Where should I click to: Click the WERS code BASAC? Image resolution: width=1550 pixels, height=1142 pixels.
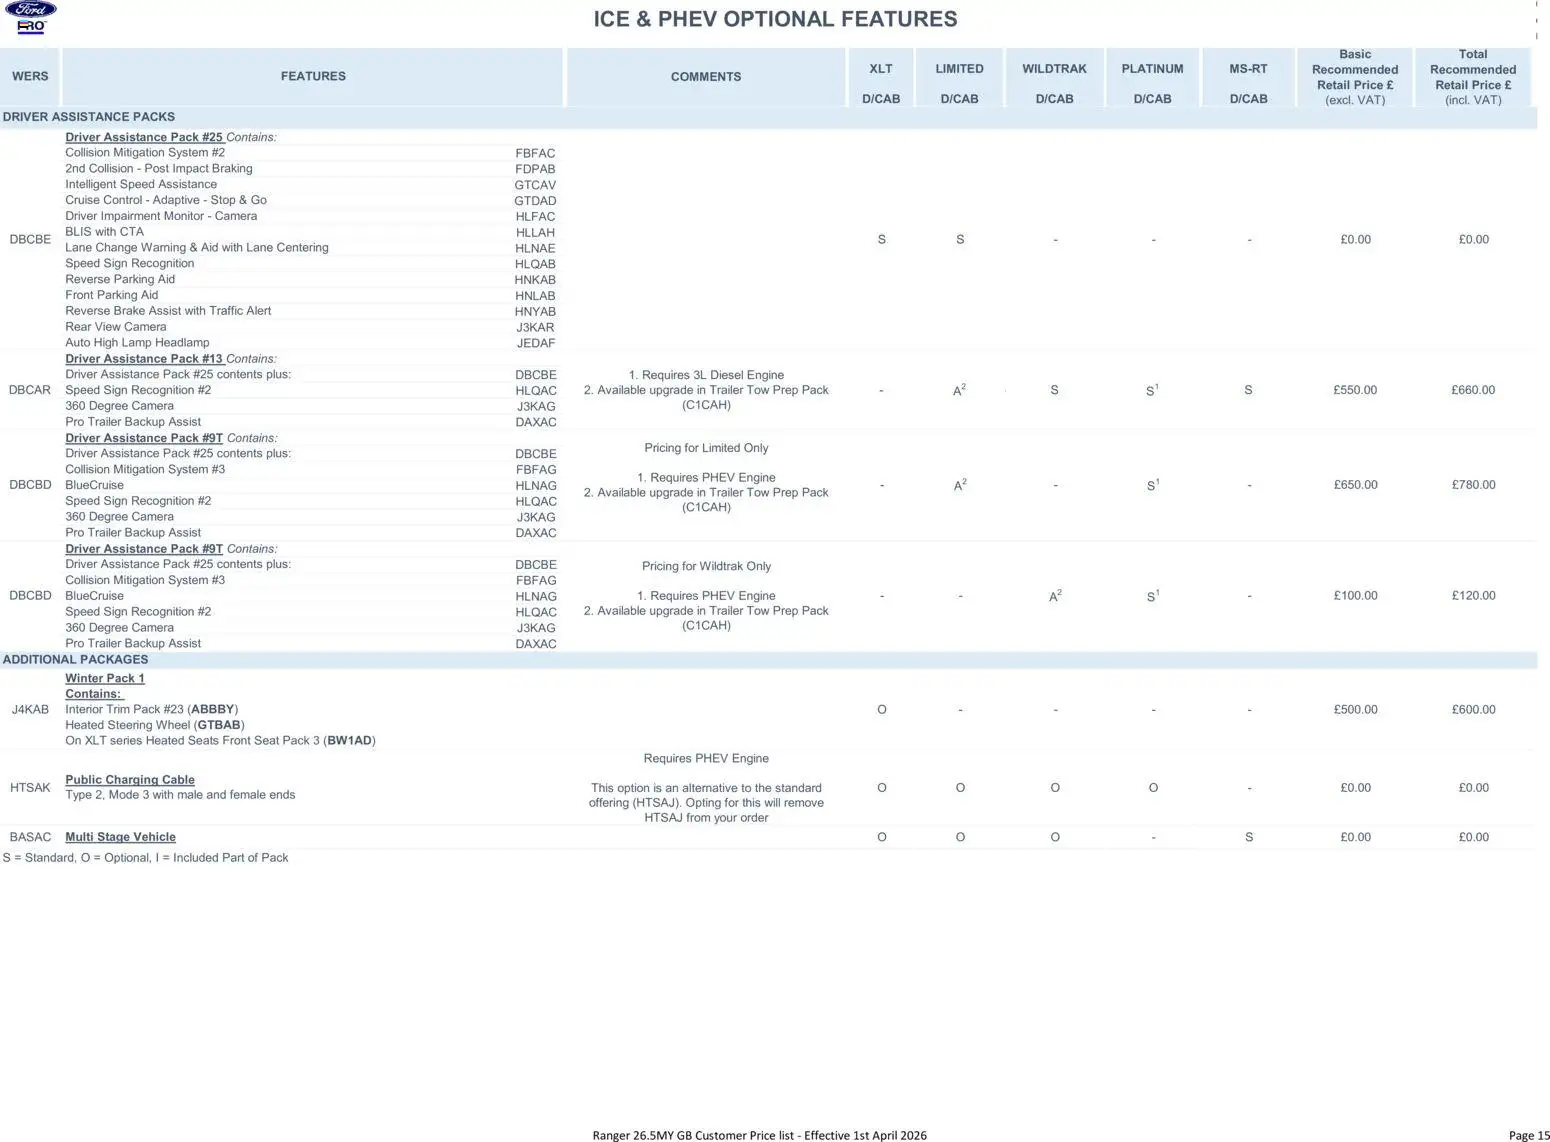30,837
